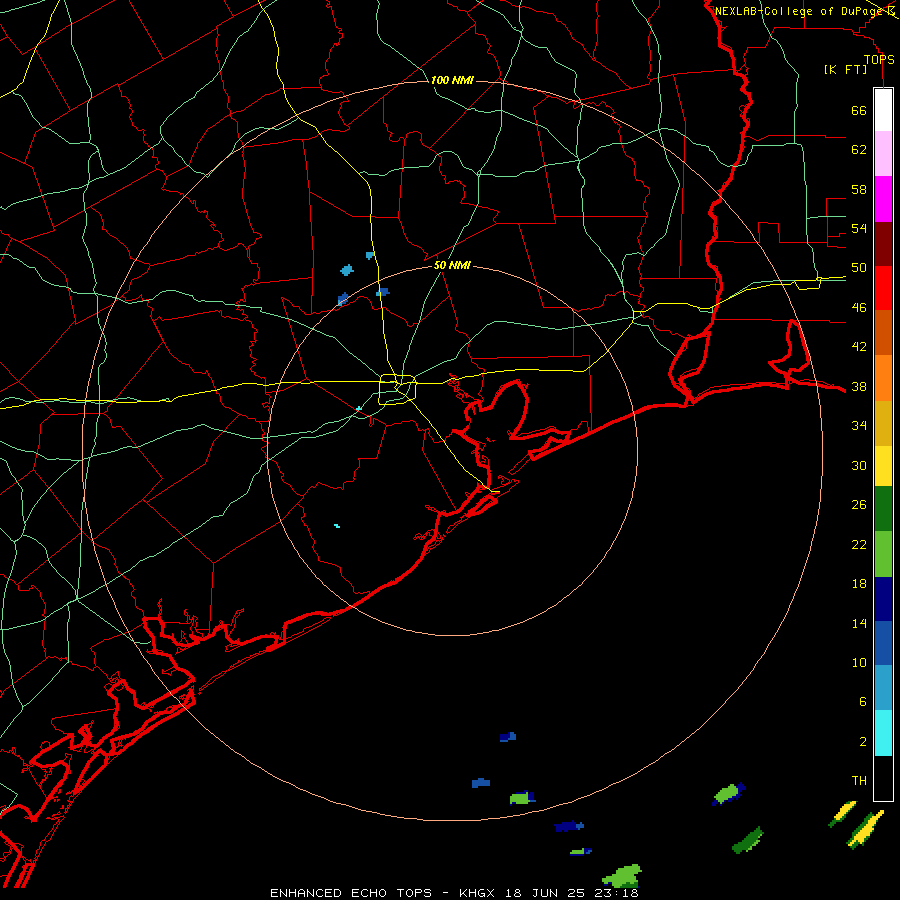
Task: Click the "23:18" time in the caption
Action: [x=616, y=893]
